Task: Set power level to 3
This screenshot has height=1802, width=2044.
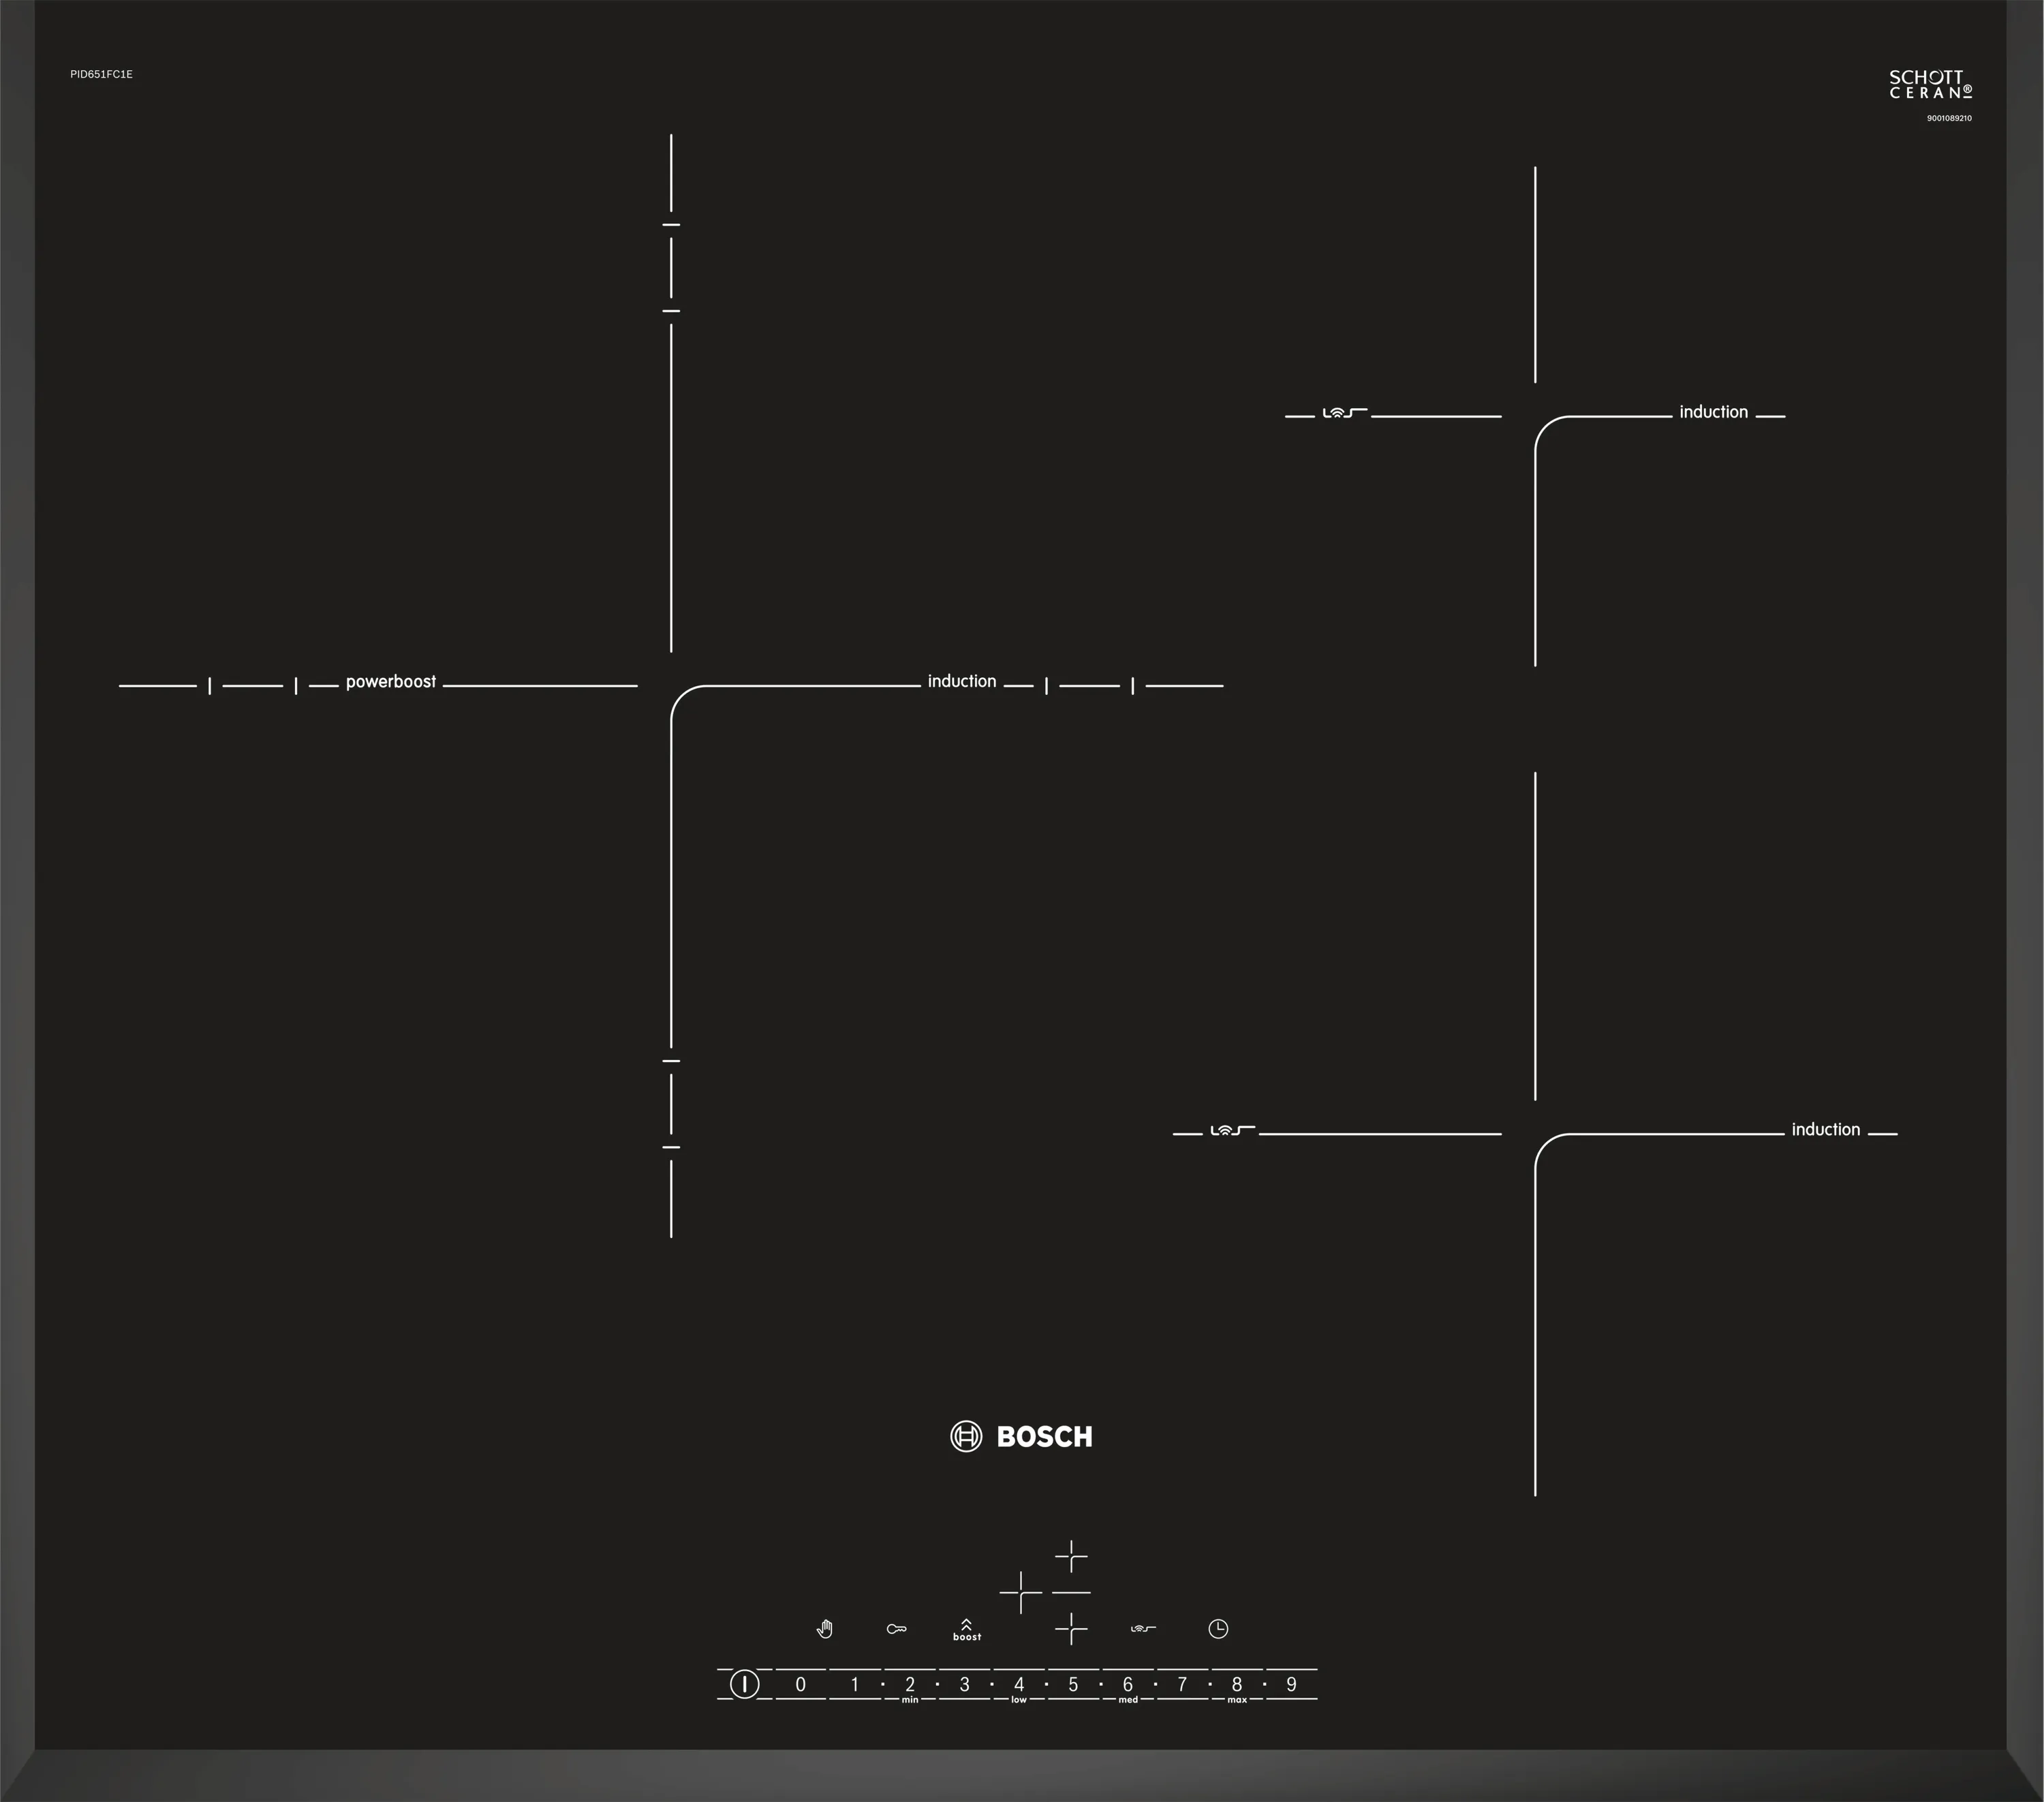Action: [964, 1685]
